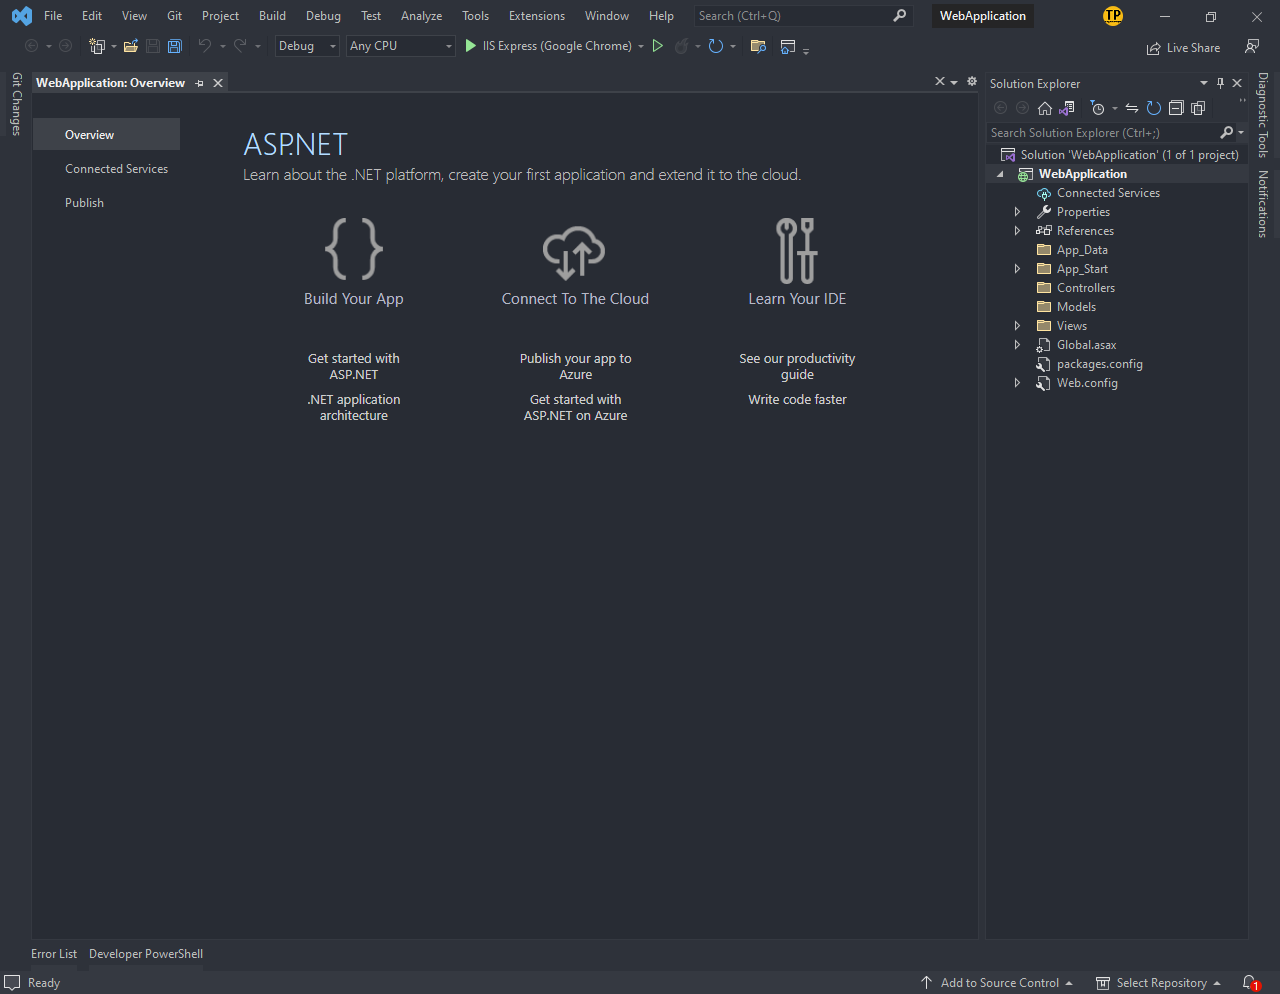Click the Solution Explorer Home icon
The height and width of the screenshot is (994, 1280).
(1045, 108)
